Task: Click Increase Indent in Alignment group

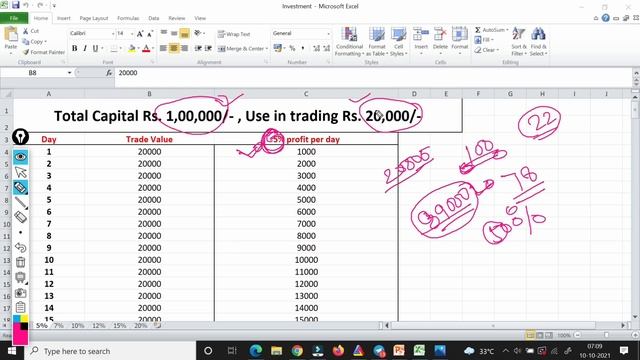Action: coord(208,48)
